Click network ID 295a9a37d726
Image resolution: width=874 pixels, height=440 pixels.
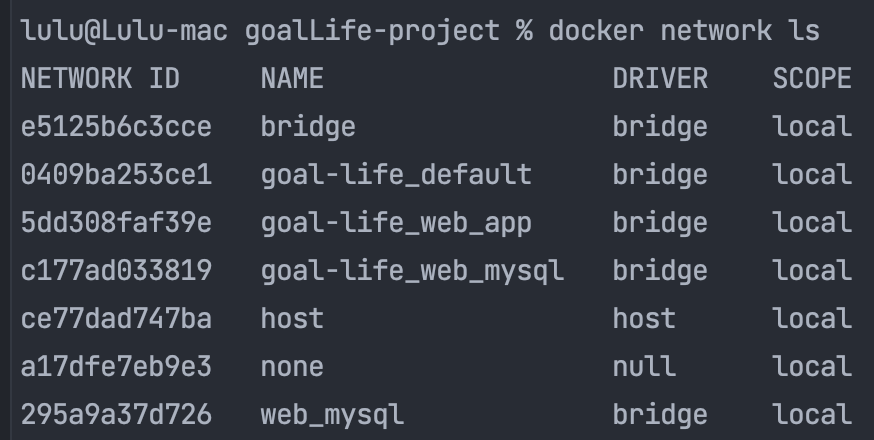(116, 414)
